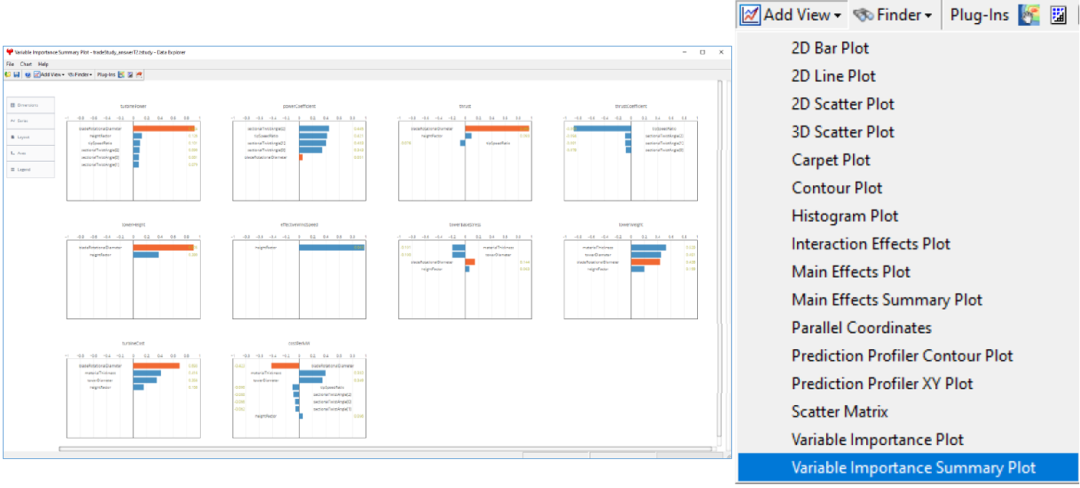Image resolution: width=1080 pixels, height=488 pixels.
Task: Click orange bladeRotationalDiameter bar in turbinePower chart
Action: [x=163, y=128]
